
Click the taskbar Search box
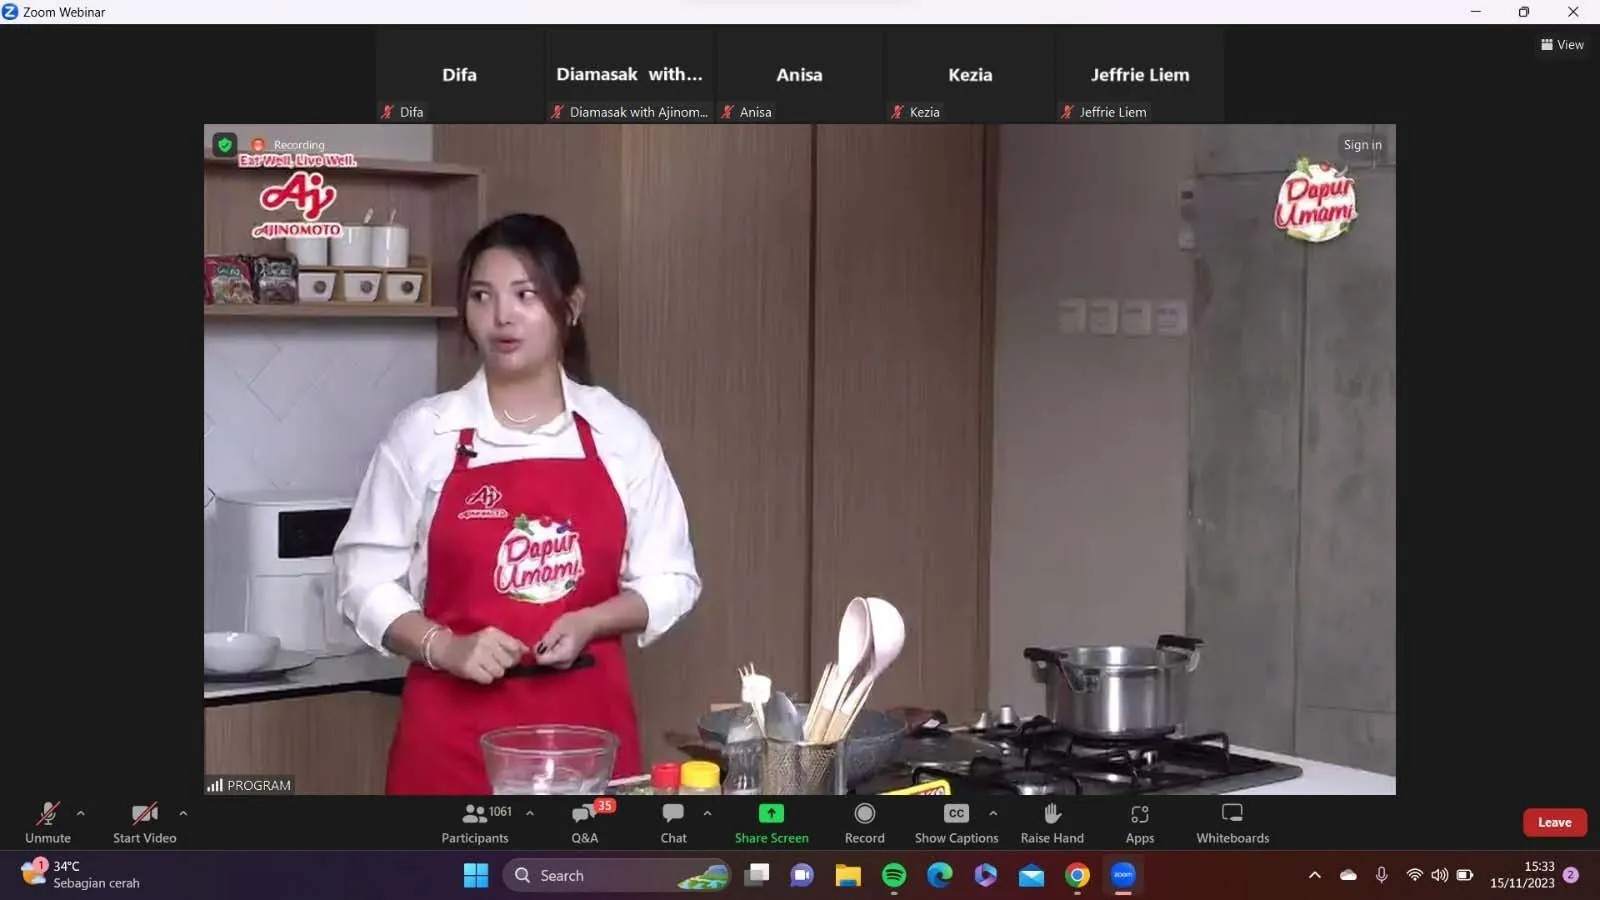coord(616,876)
